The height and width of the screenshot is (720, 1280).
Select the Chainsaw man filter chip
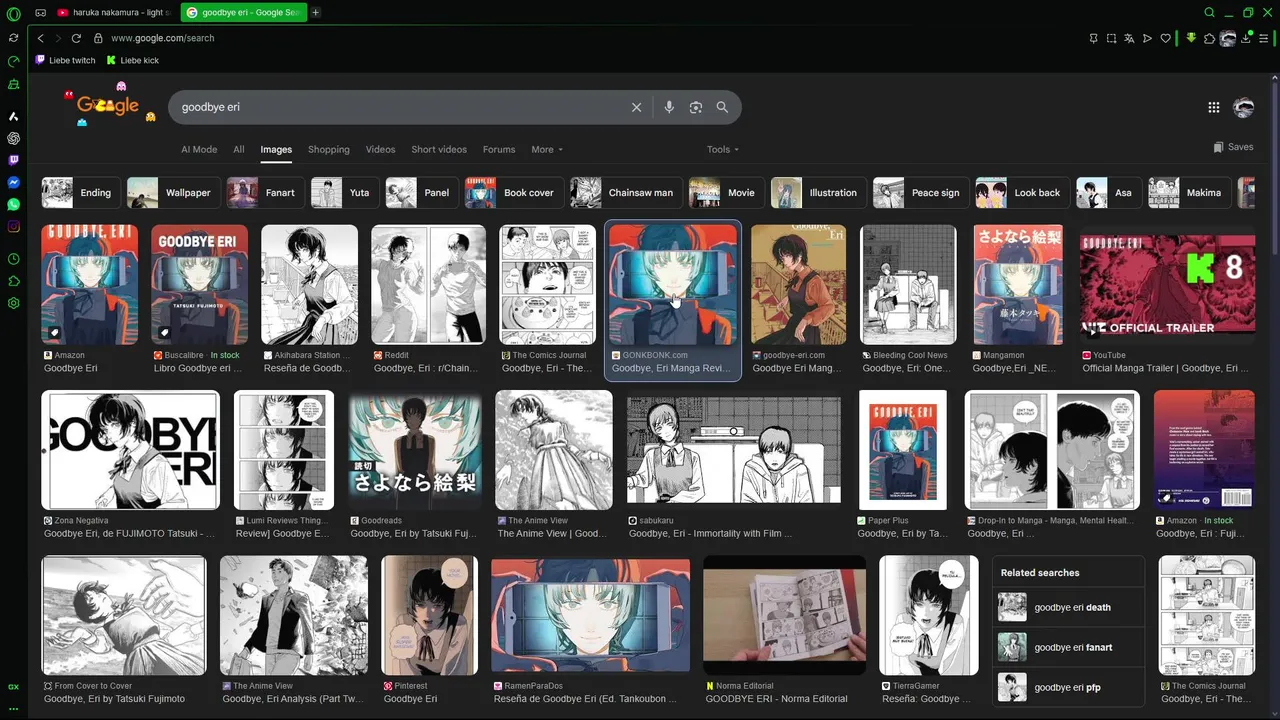[x=626, y=192]
